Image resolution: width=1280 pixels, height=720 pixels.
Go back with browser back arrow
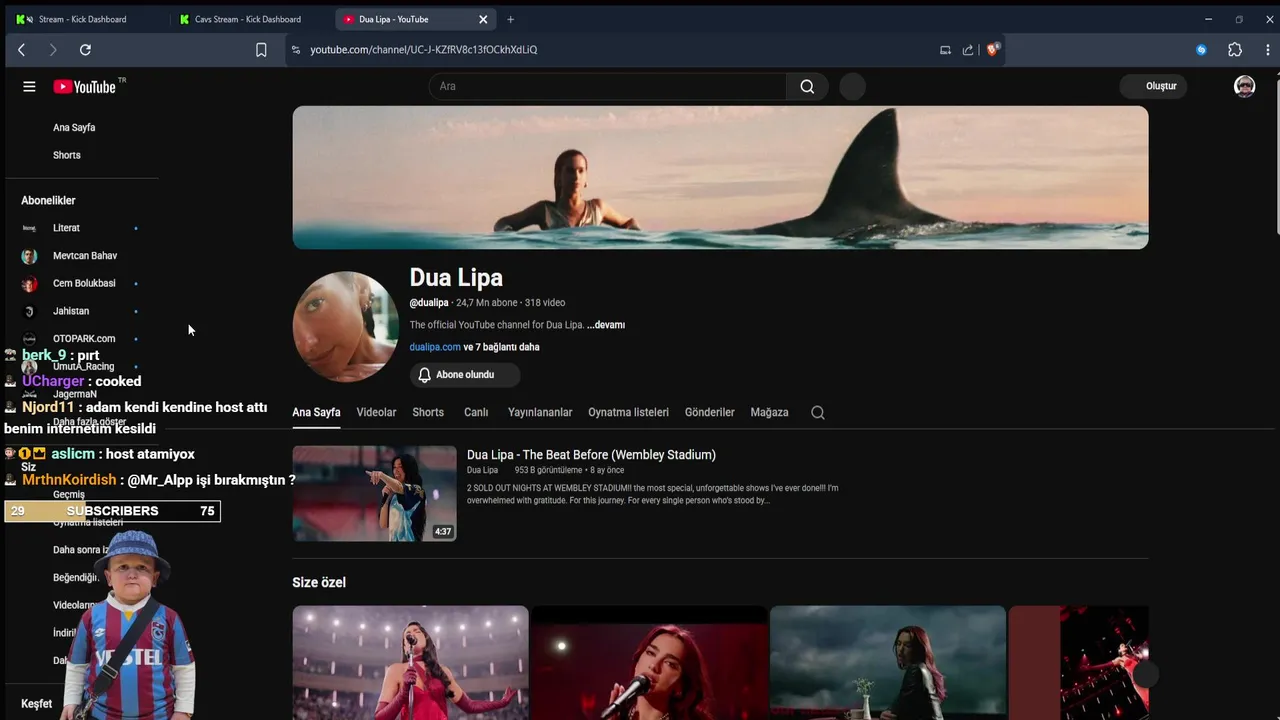click(21, 49)
